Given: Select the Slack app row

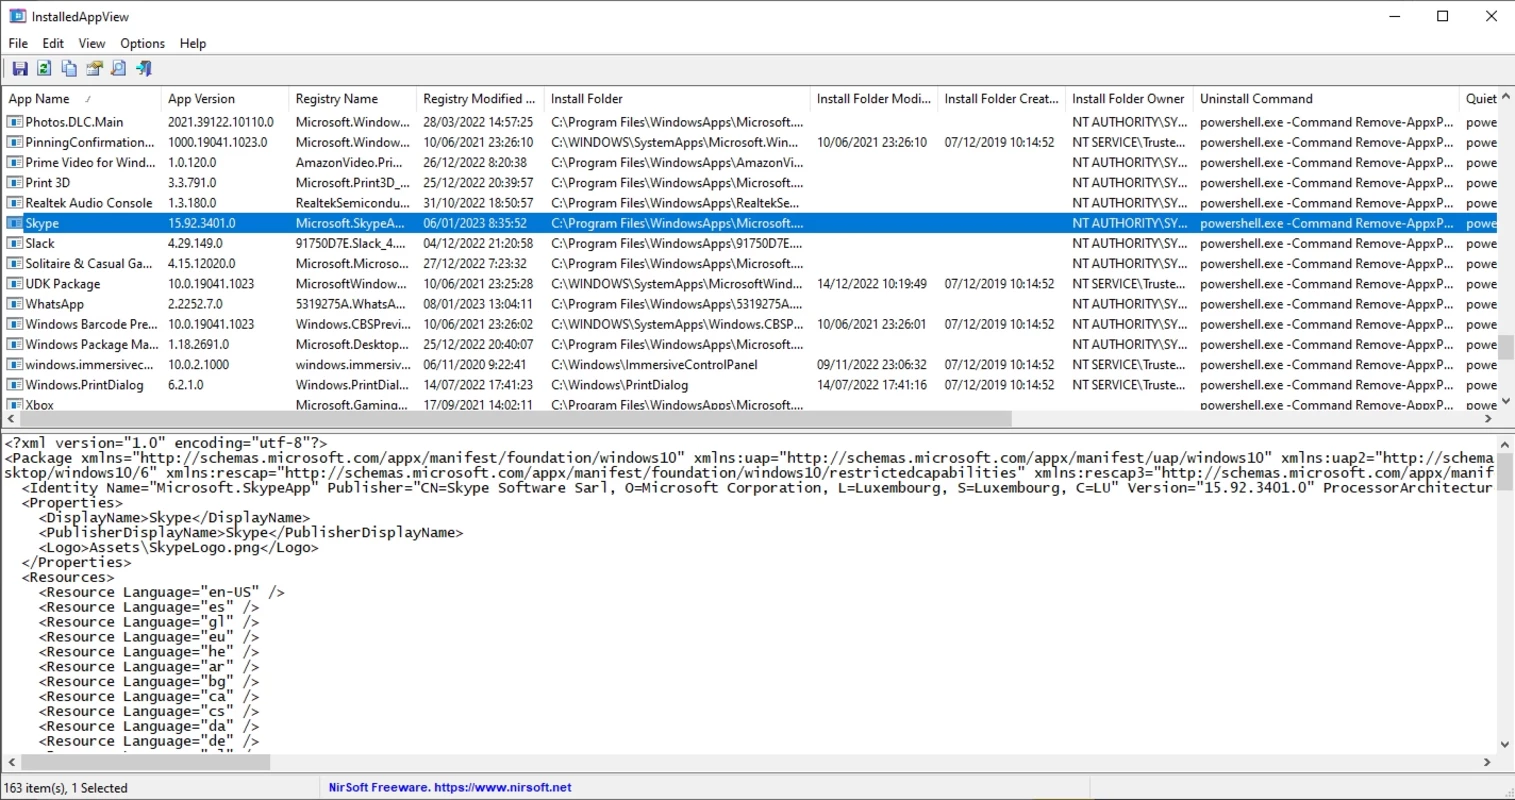Looking at the screenshot, I should click(x=750, y=243).
